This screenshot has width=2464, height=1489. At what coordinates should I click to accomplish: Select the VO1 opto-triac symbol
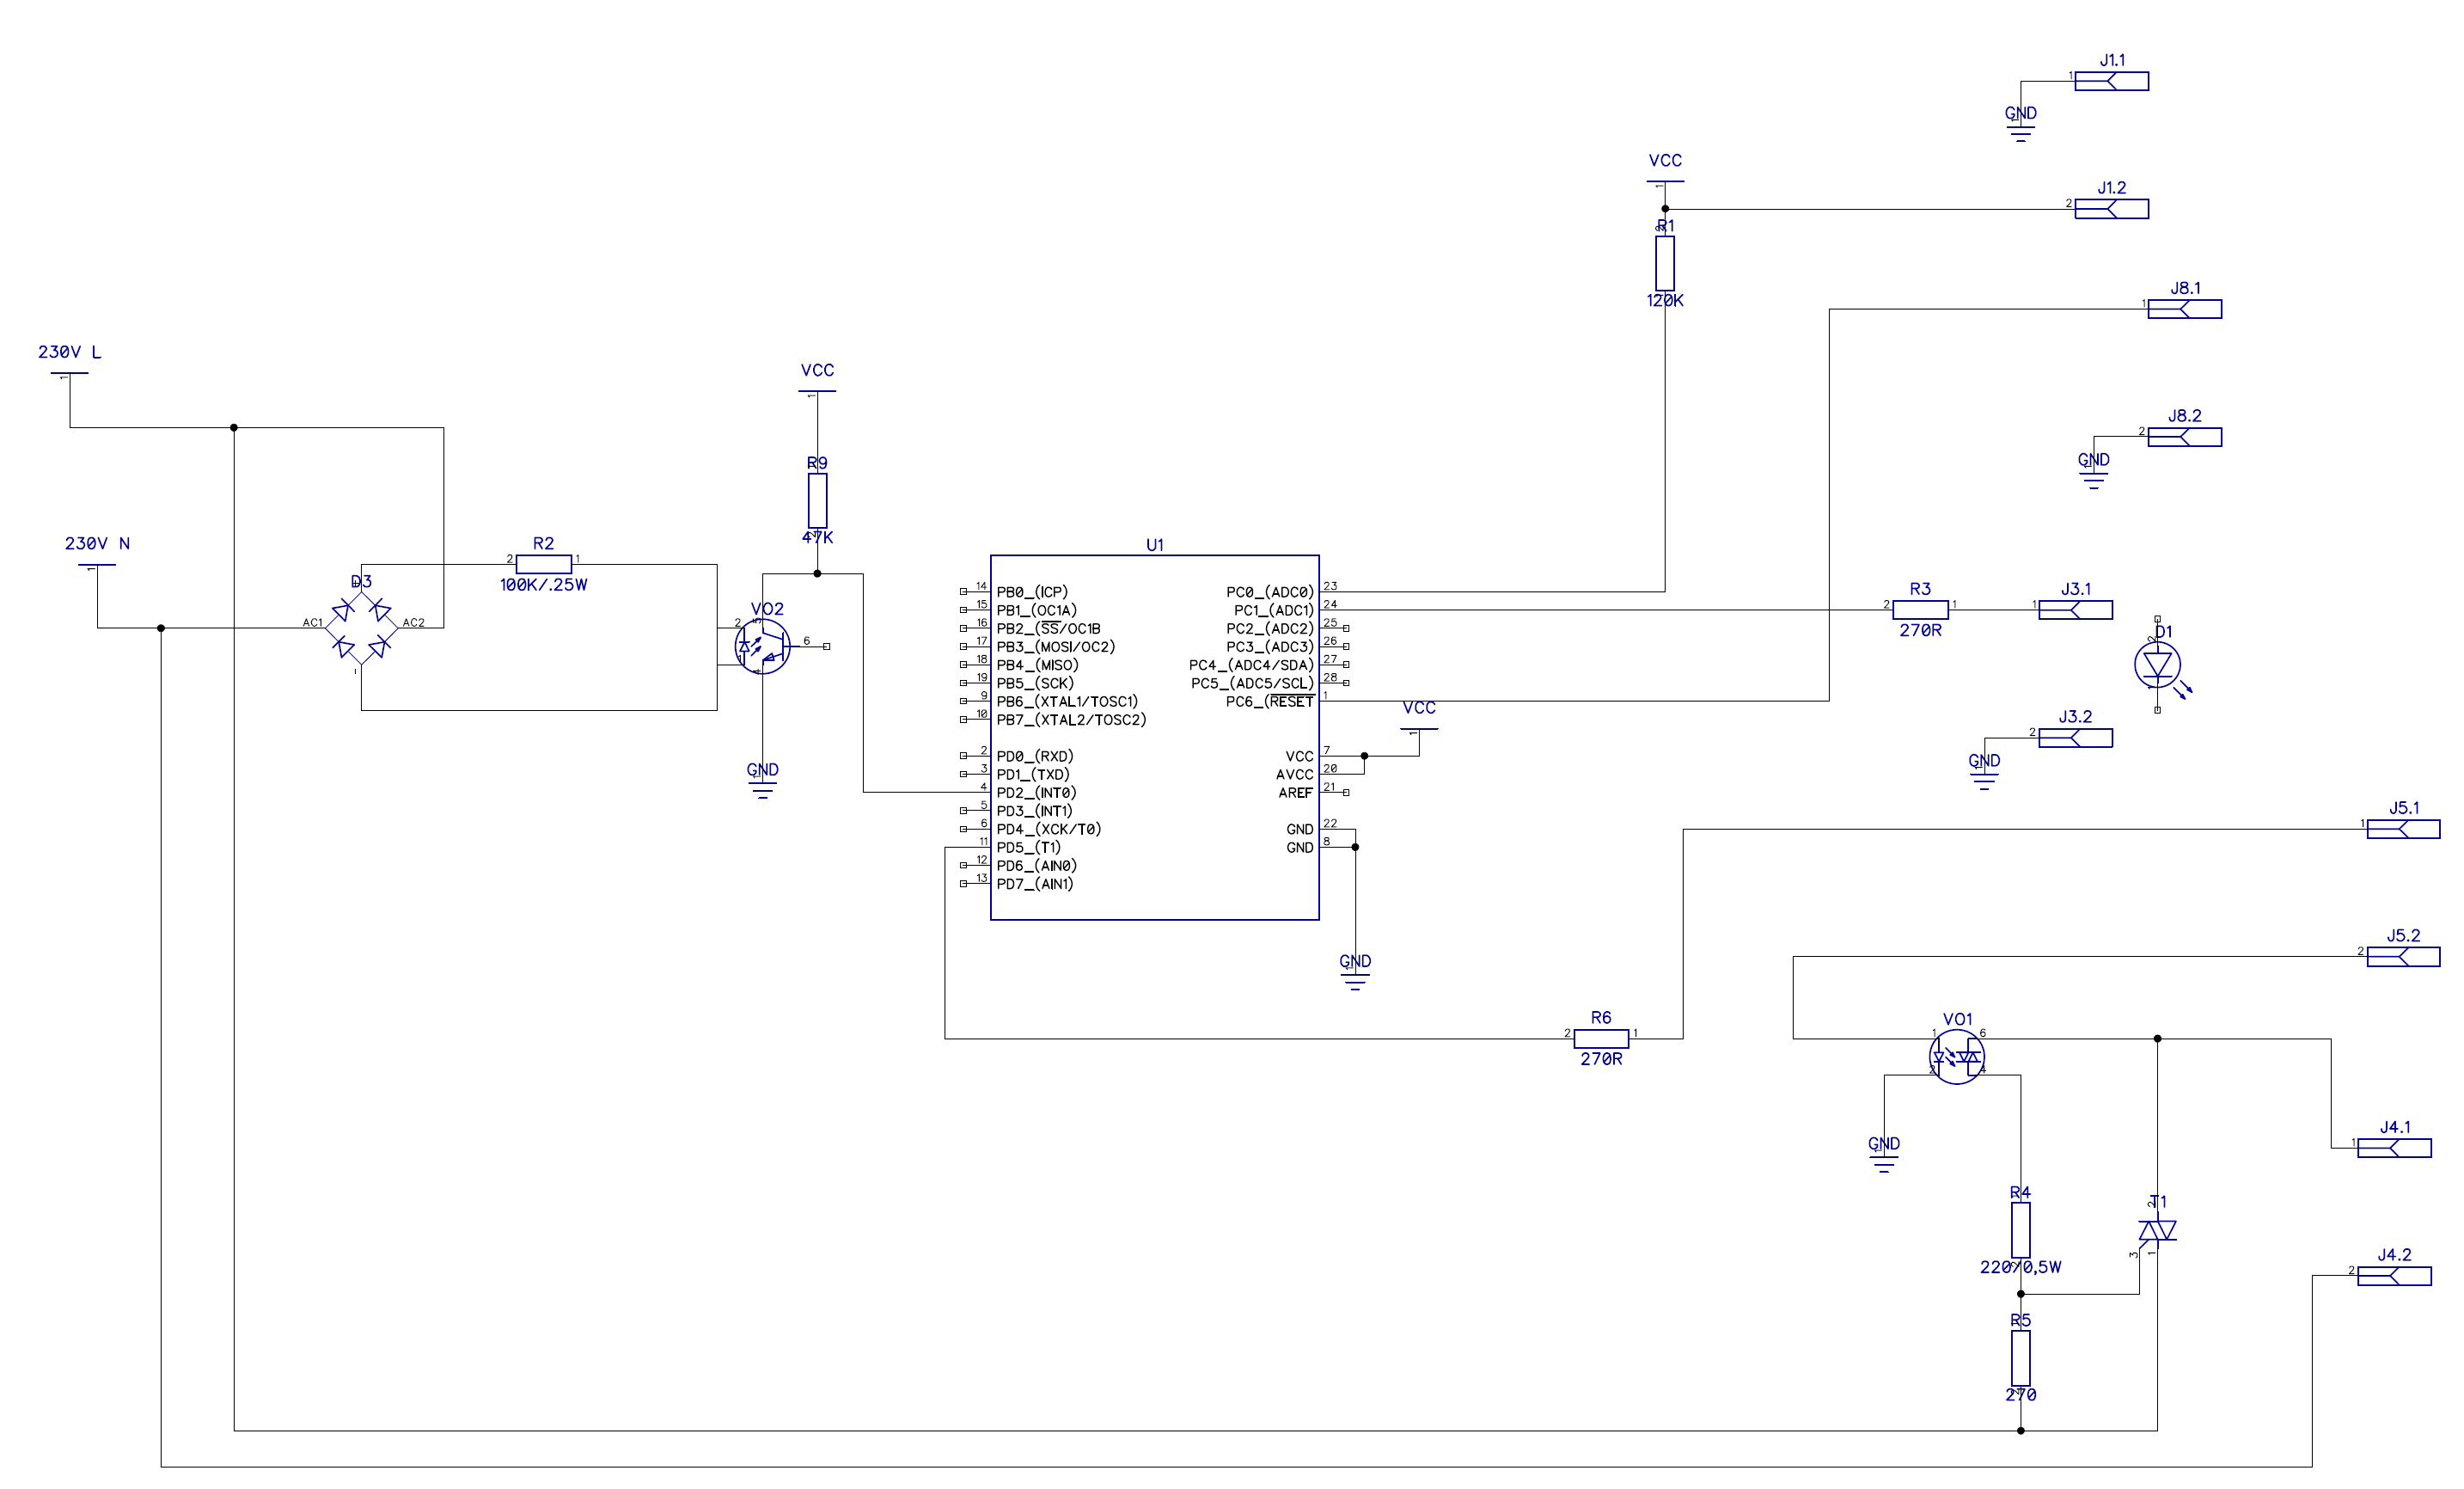click(x=1956, y=1056)
